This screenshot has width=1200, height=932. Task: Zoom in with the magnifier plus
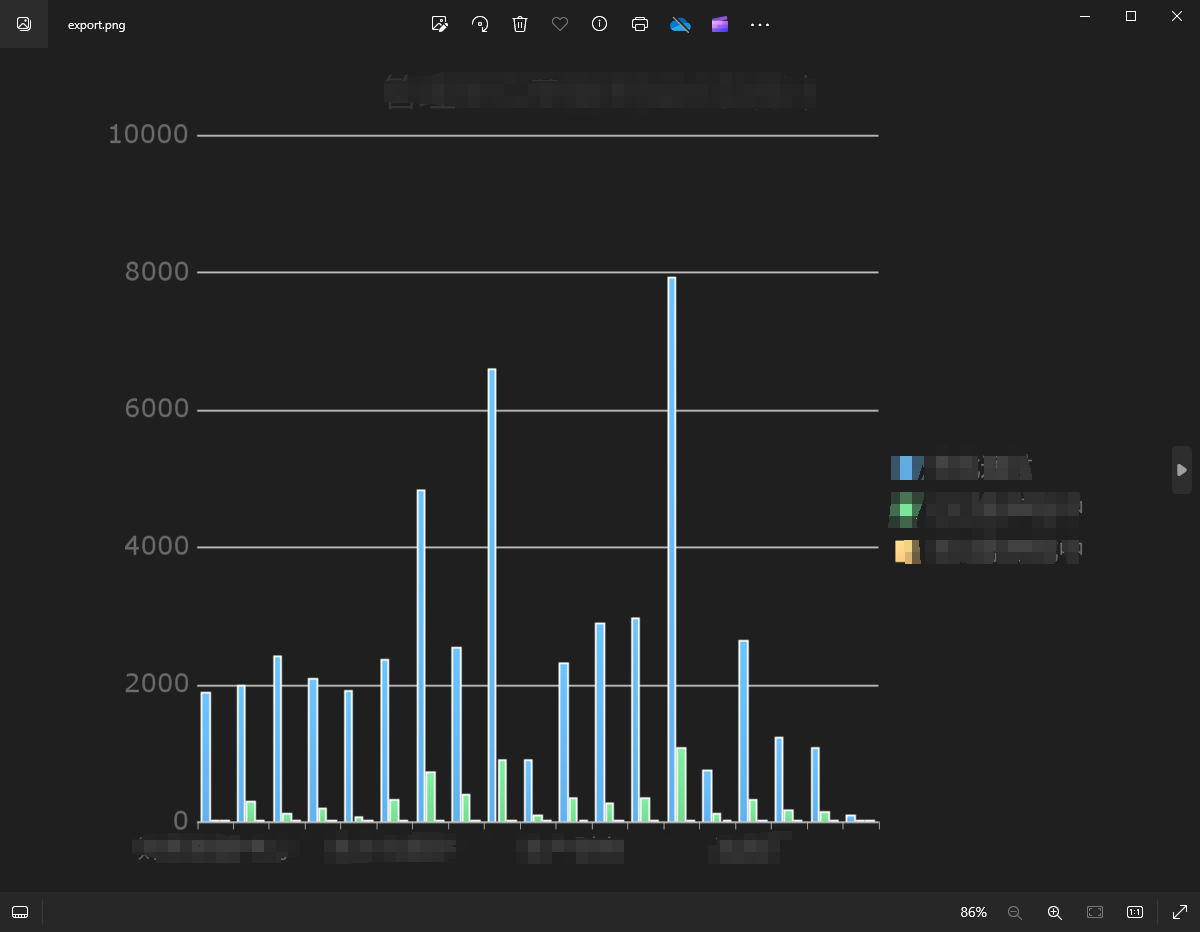point(1054,912)
